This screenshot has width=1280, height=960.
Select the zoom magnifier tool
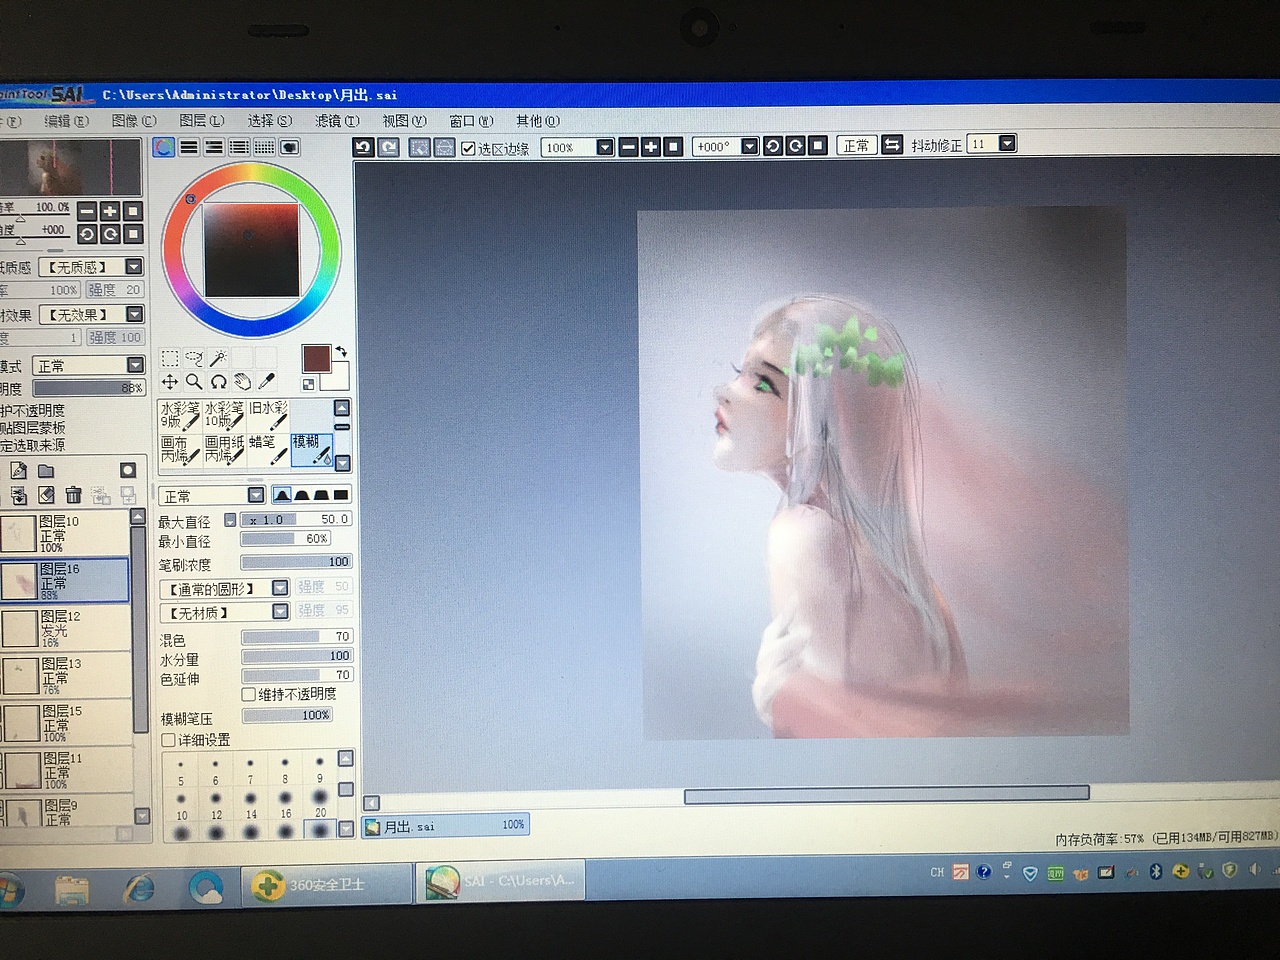[x=194, y=382]
